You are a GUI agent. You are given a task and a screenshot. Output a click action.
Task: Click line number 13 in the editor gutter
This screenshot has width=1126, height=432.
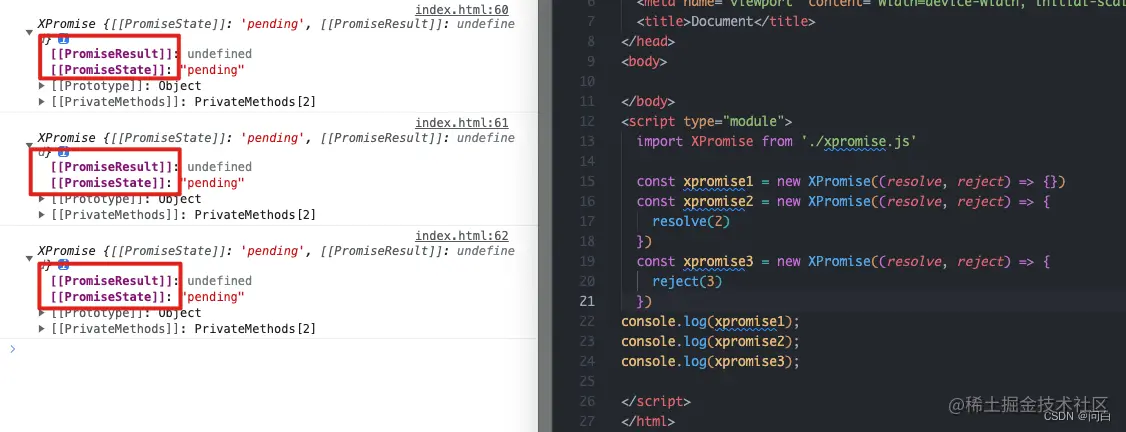tap(587, 141)
